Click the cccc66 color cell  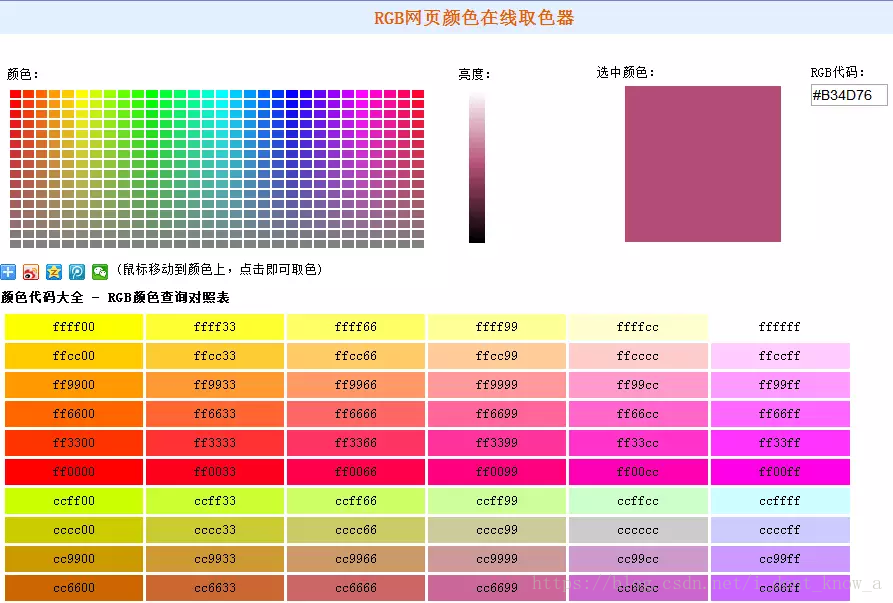356,530
